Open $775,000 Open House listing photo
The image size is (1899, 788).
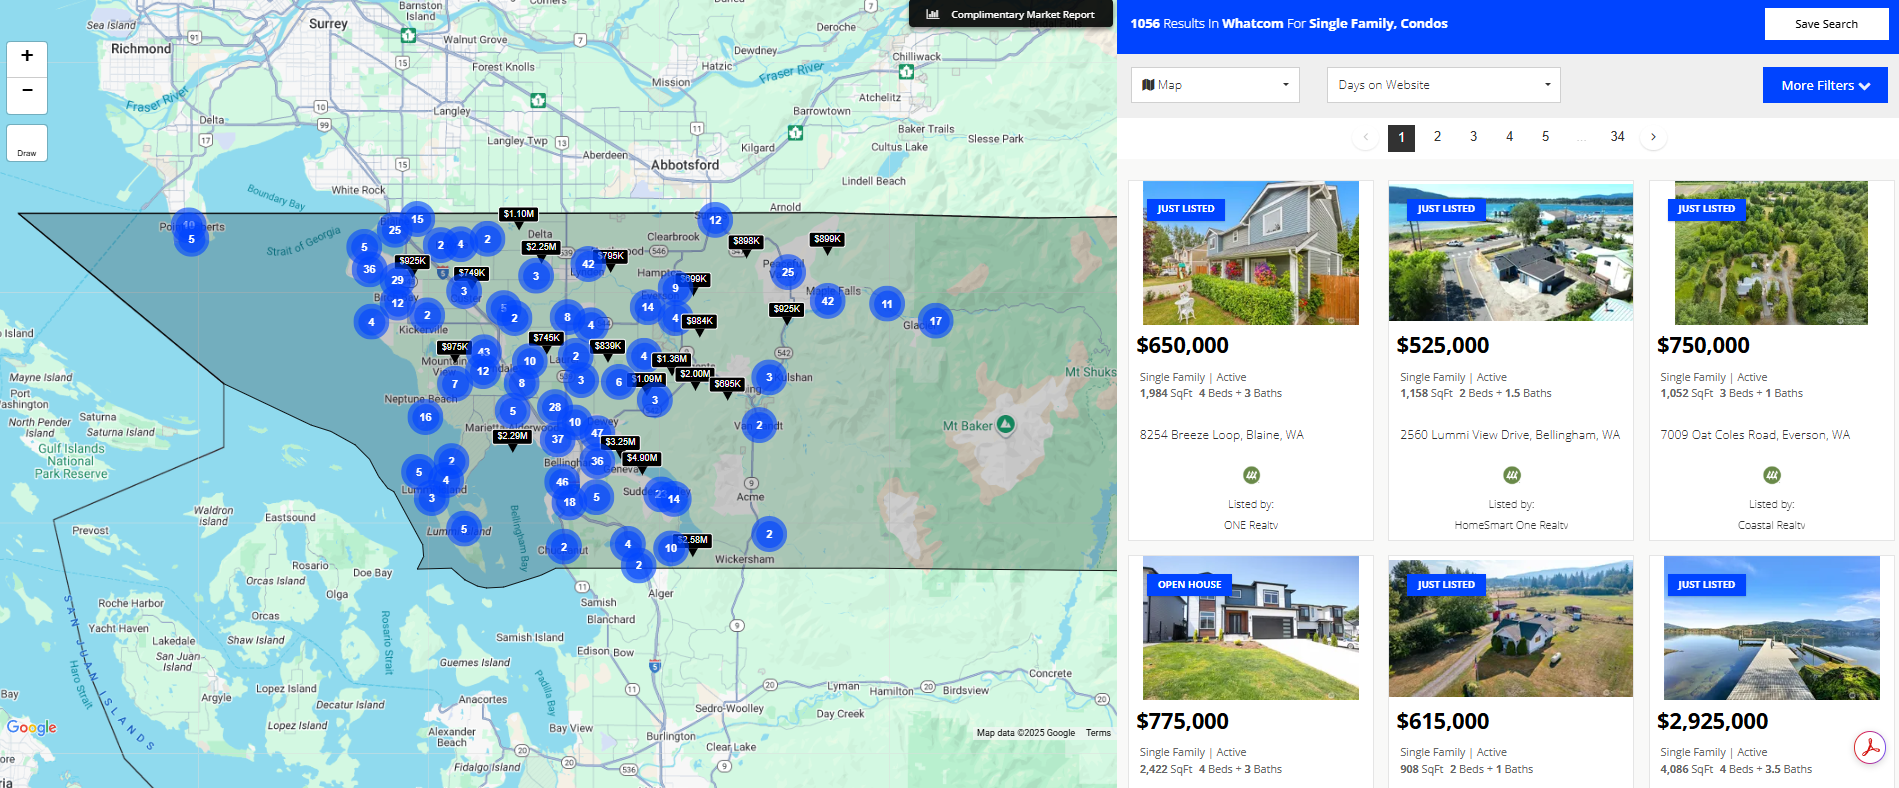coord(1251,627)
